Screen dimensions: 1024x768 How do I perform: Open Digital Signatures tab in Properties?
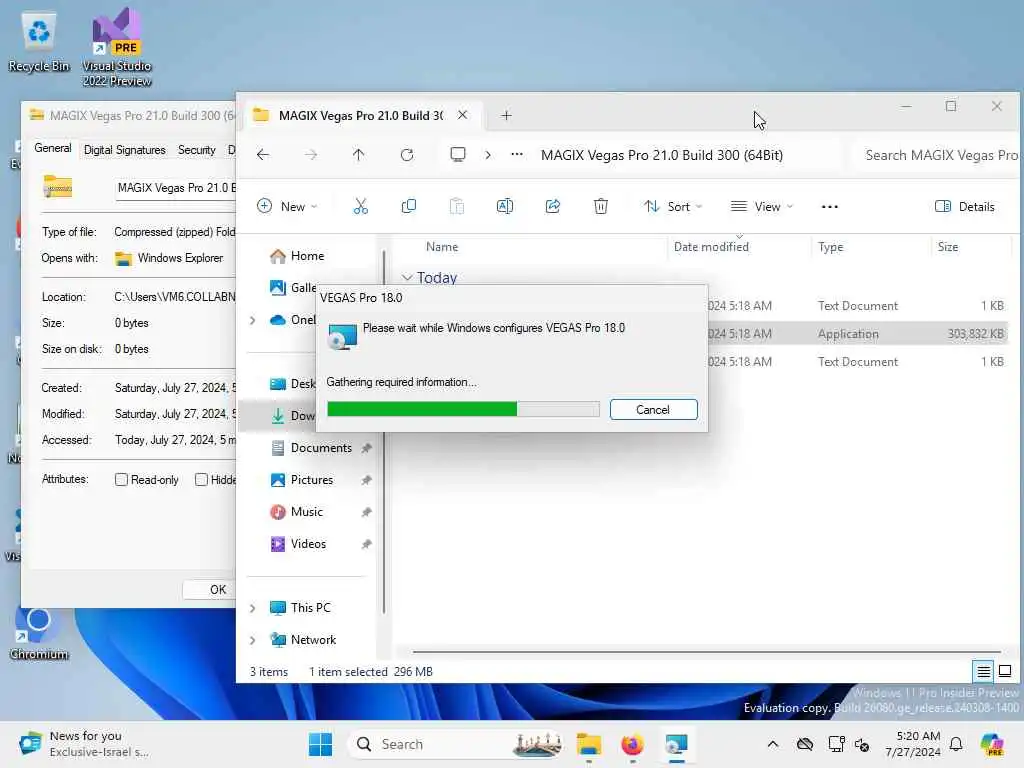[x=125, y=150]
